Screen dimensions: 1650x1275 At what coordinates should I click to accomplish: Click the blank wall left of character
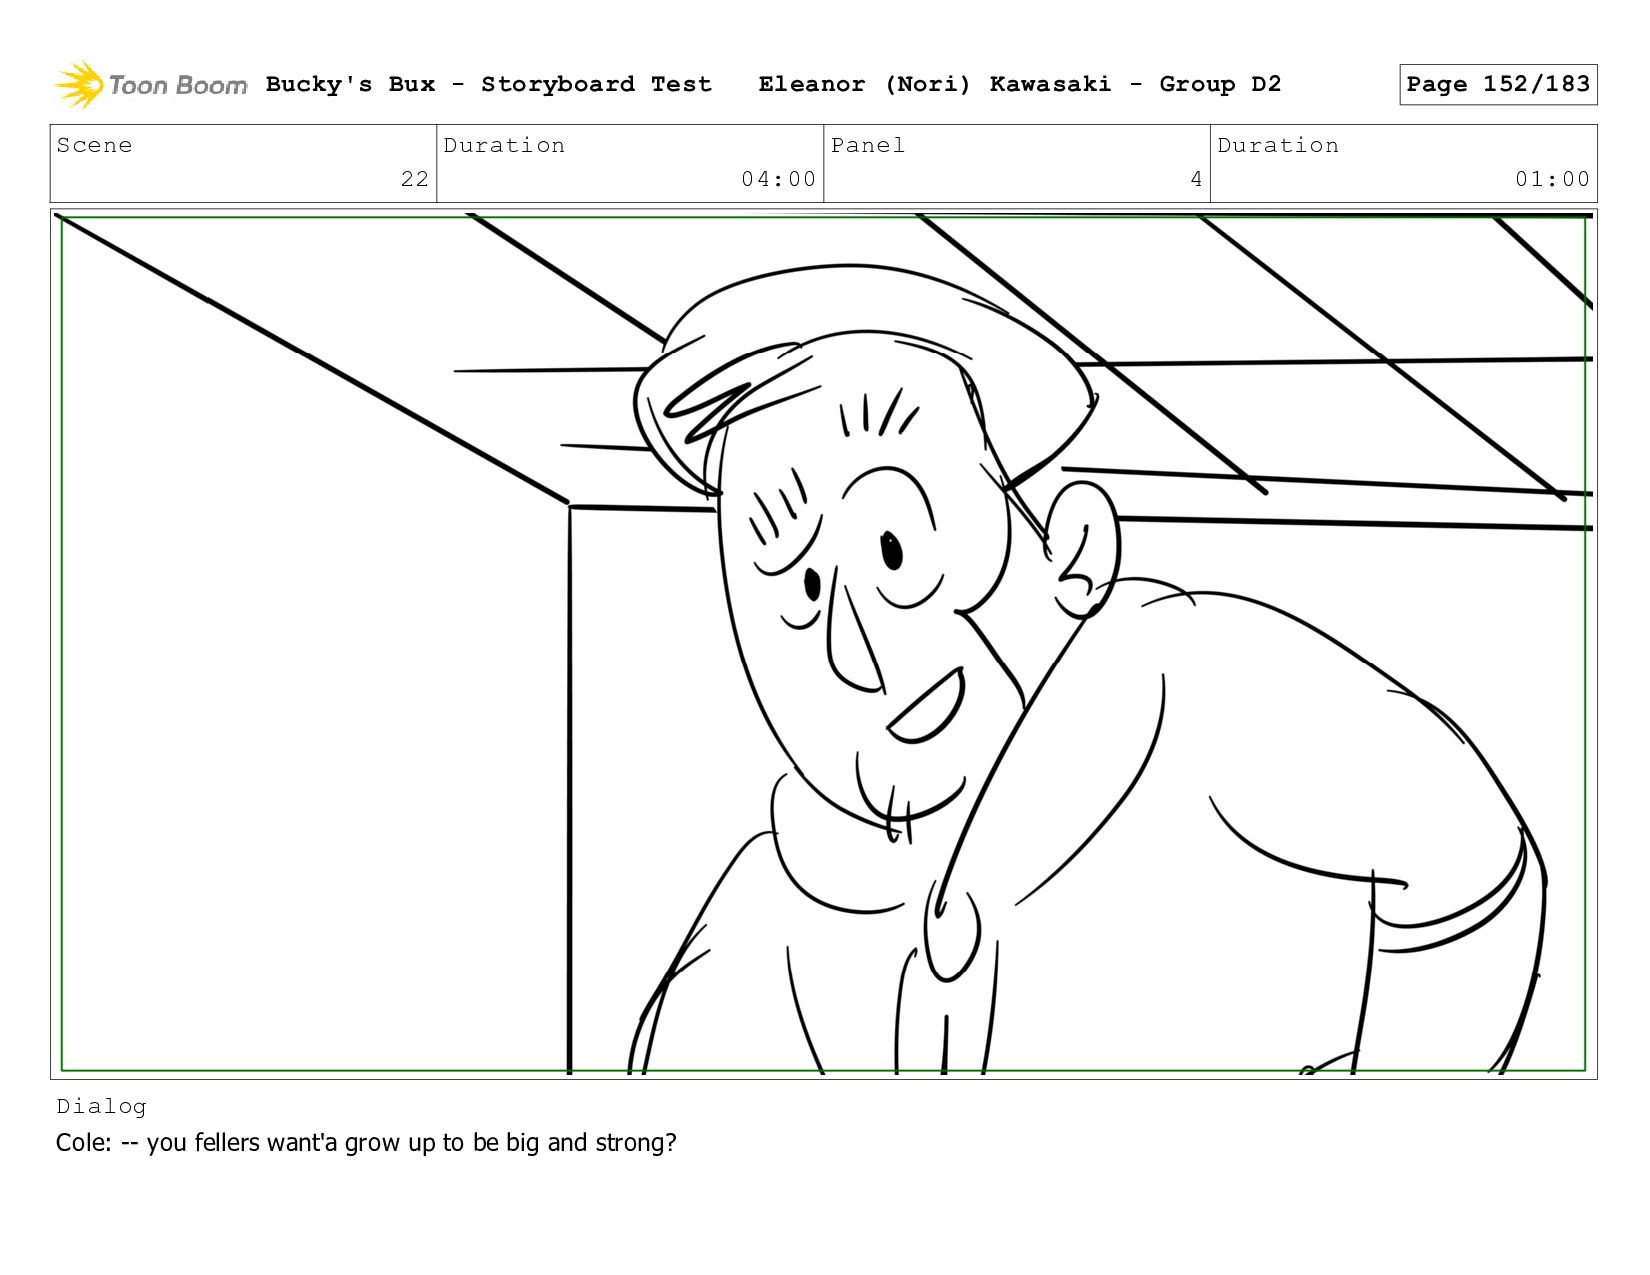tap(300, 750)
